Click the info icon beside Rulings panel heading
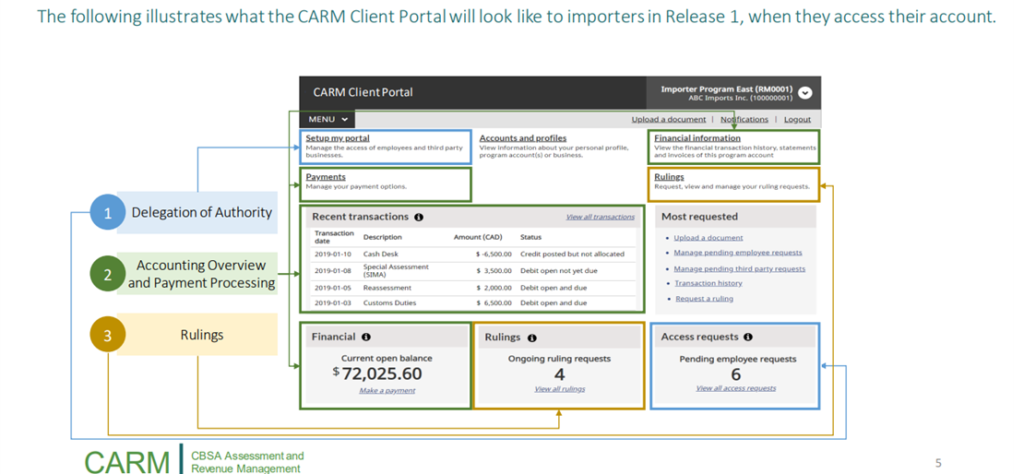 click(x=532, y=338)
